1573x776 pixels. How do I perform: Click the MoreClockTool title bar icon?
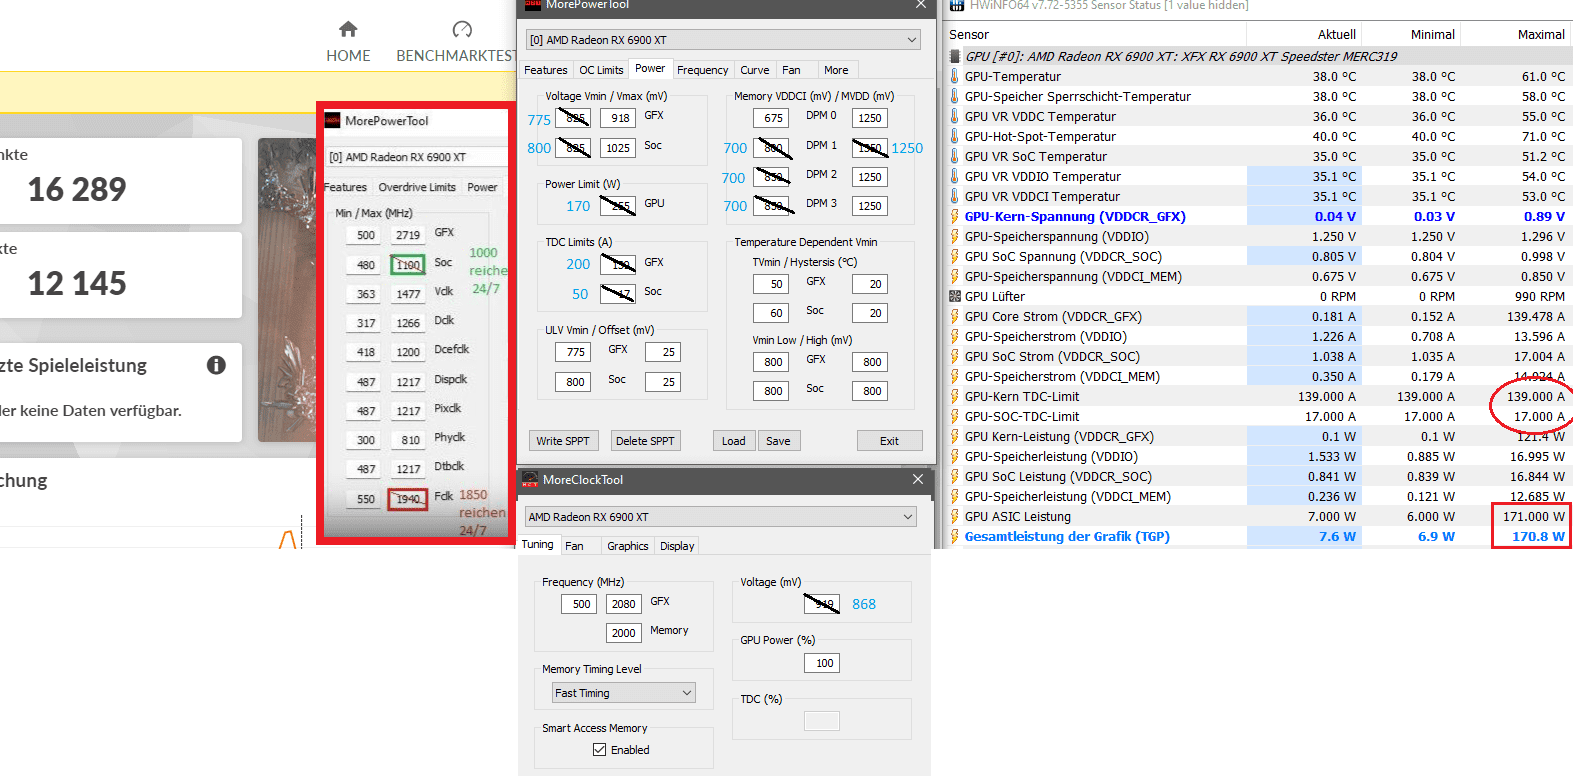[530, 480]
